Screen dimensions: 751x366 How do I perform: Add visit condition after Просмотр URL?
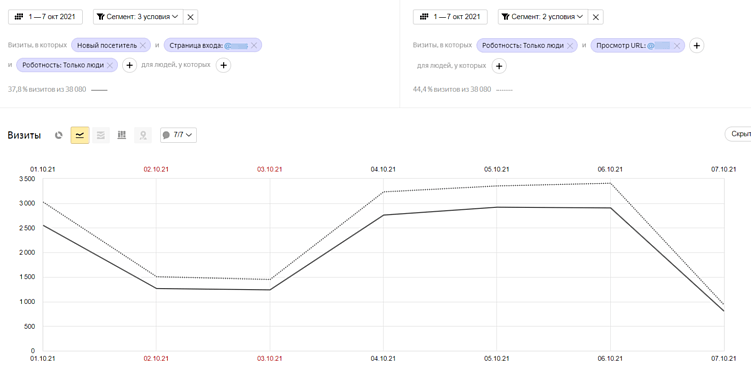697,46
